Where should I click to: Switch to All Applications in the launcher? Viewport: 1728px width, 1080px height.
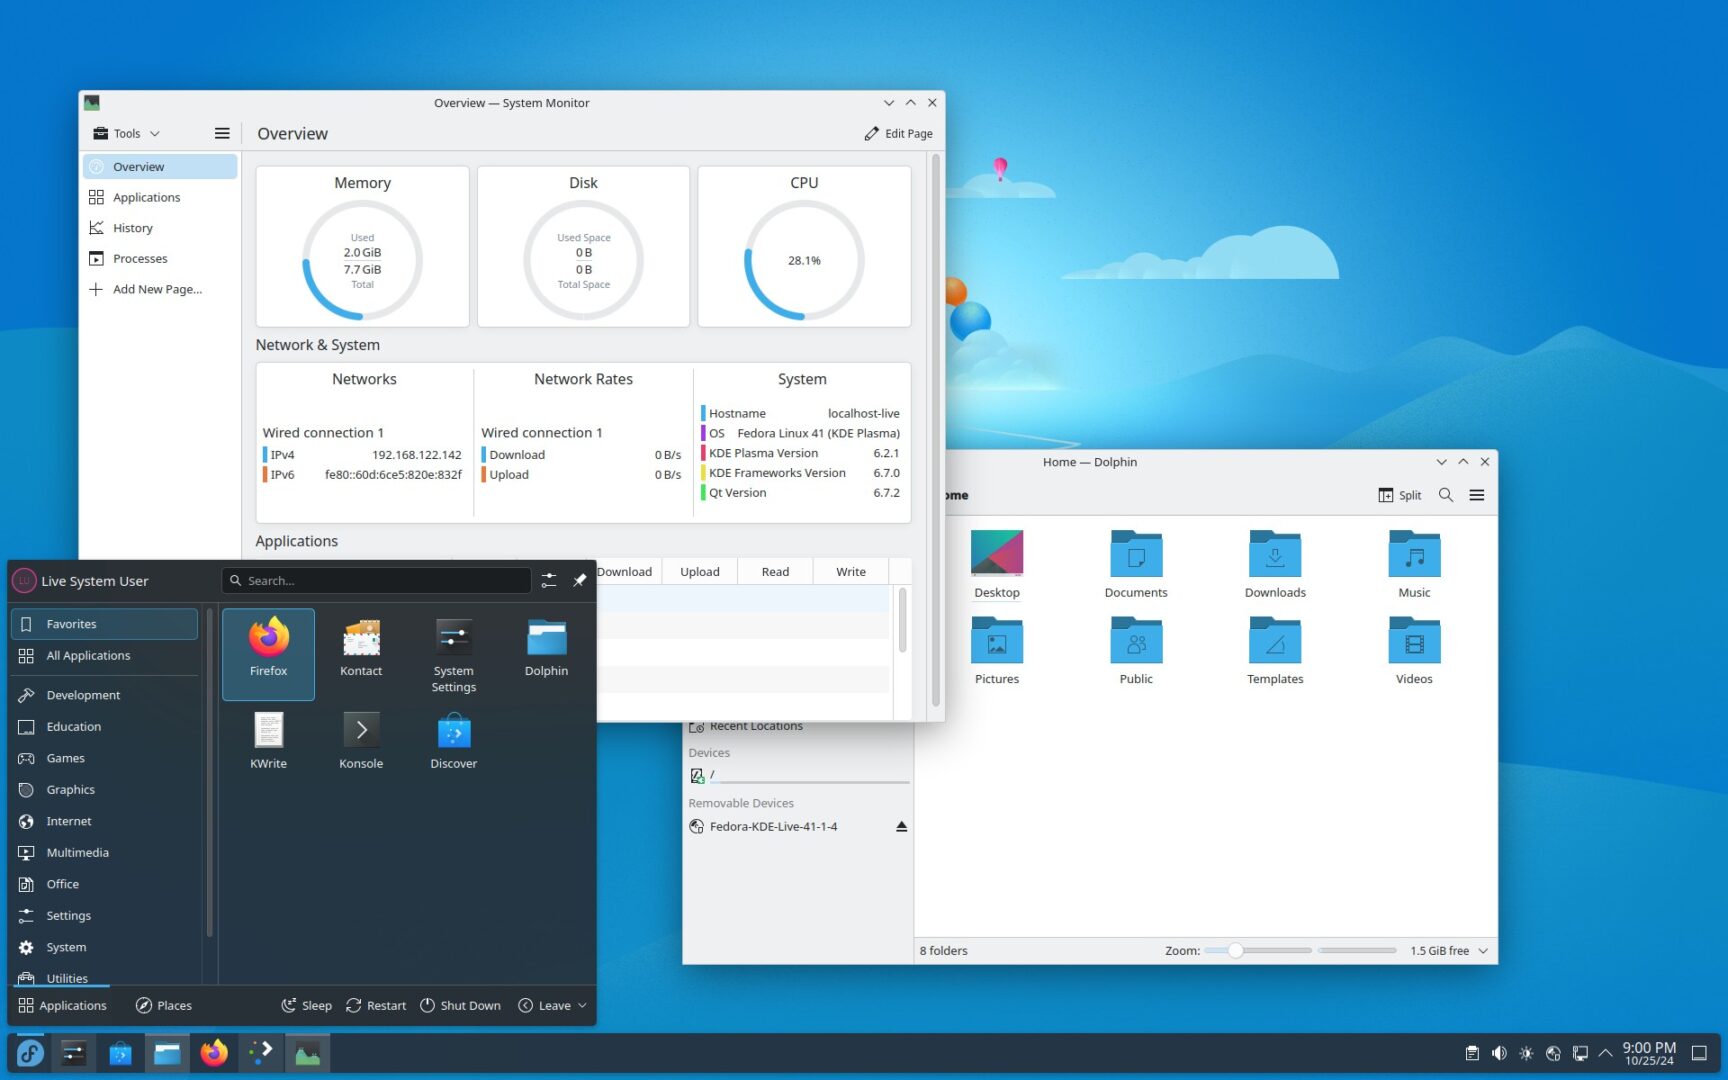(x=87, y=655)
